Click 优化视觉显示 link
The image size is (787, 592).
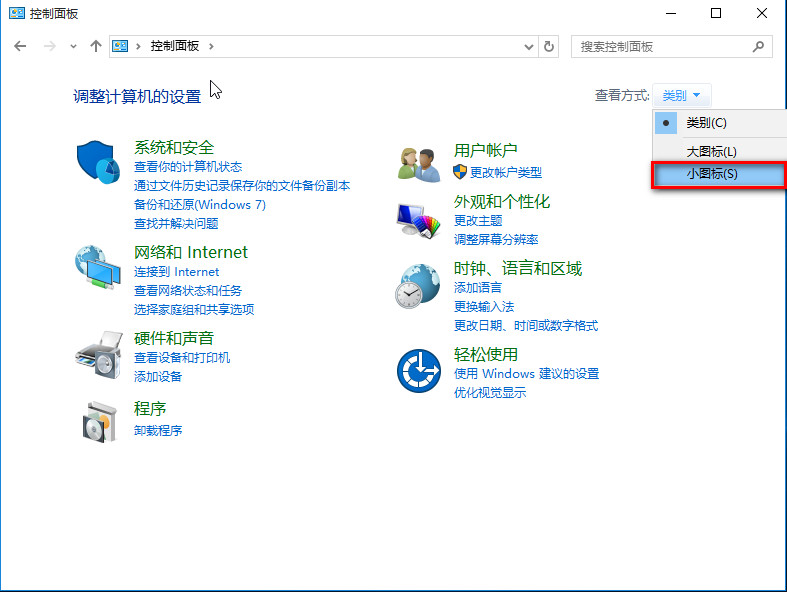[490, 393]
